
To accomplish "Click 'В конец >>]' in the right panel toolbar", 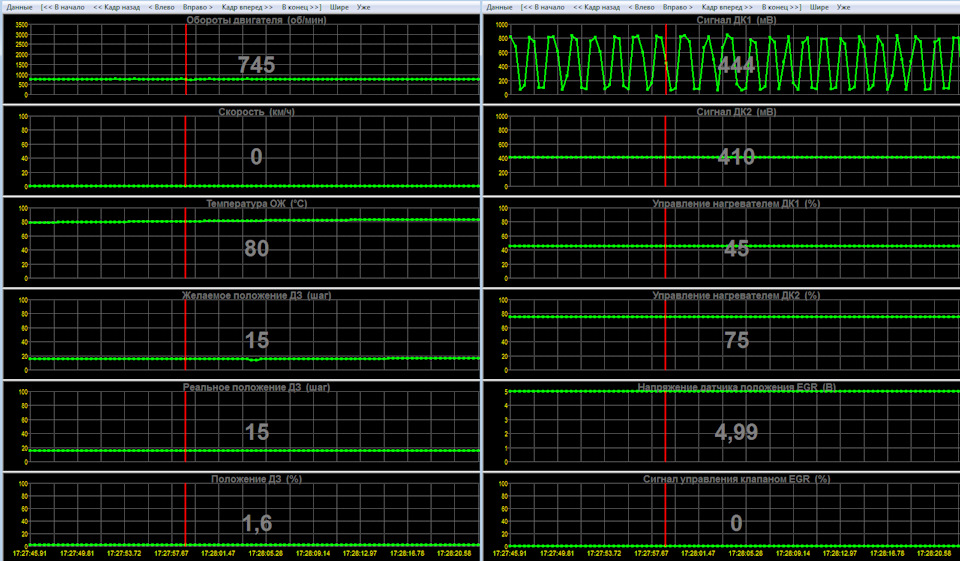I will click(x=781, y=7).
